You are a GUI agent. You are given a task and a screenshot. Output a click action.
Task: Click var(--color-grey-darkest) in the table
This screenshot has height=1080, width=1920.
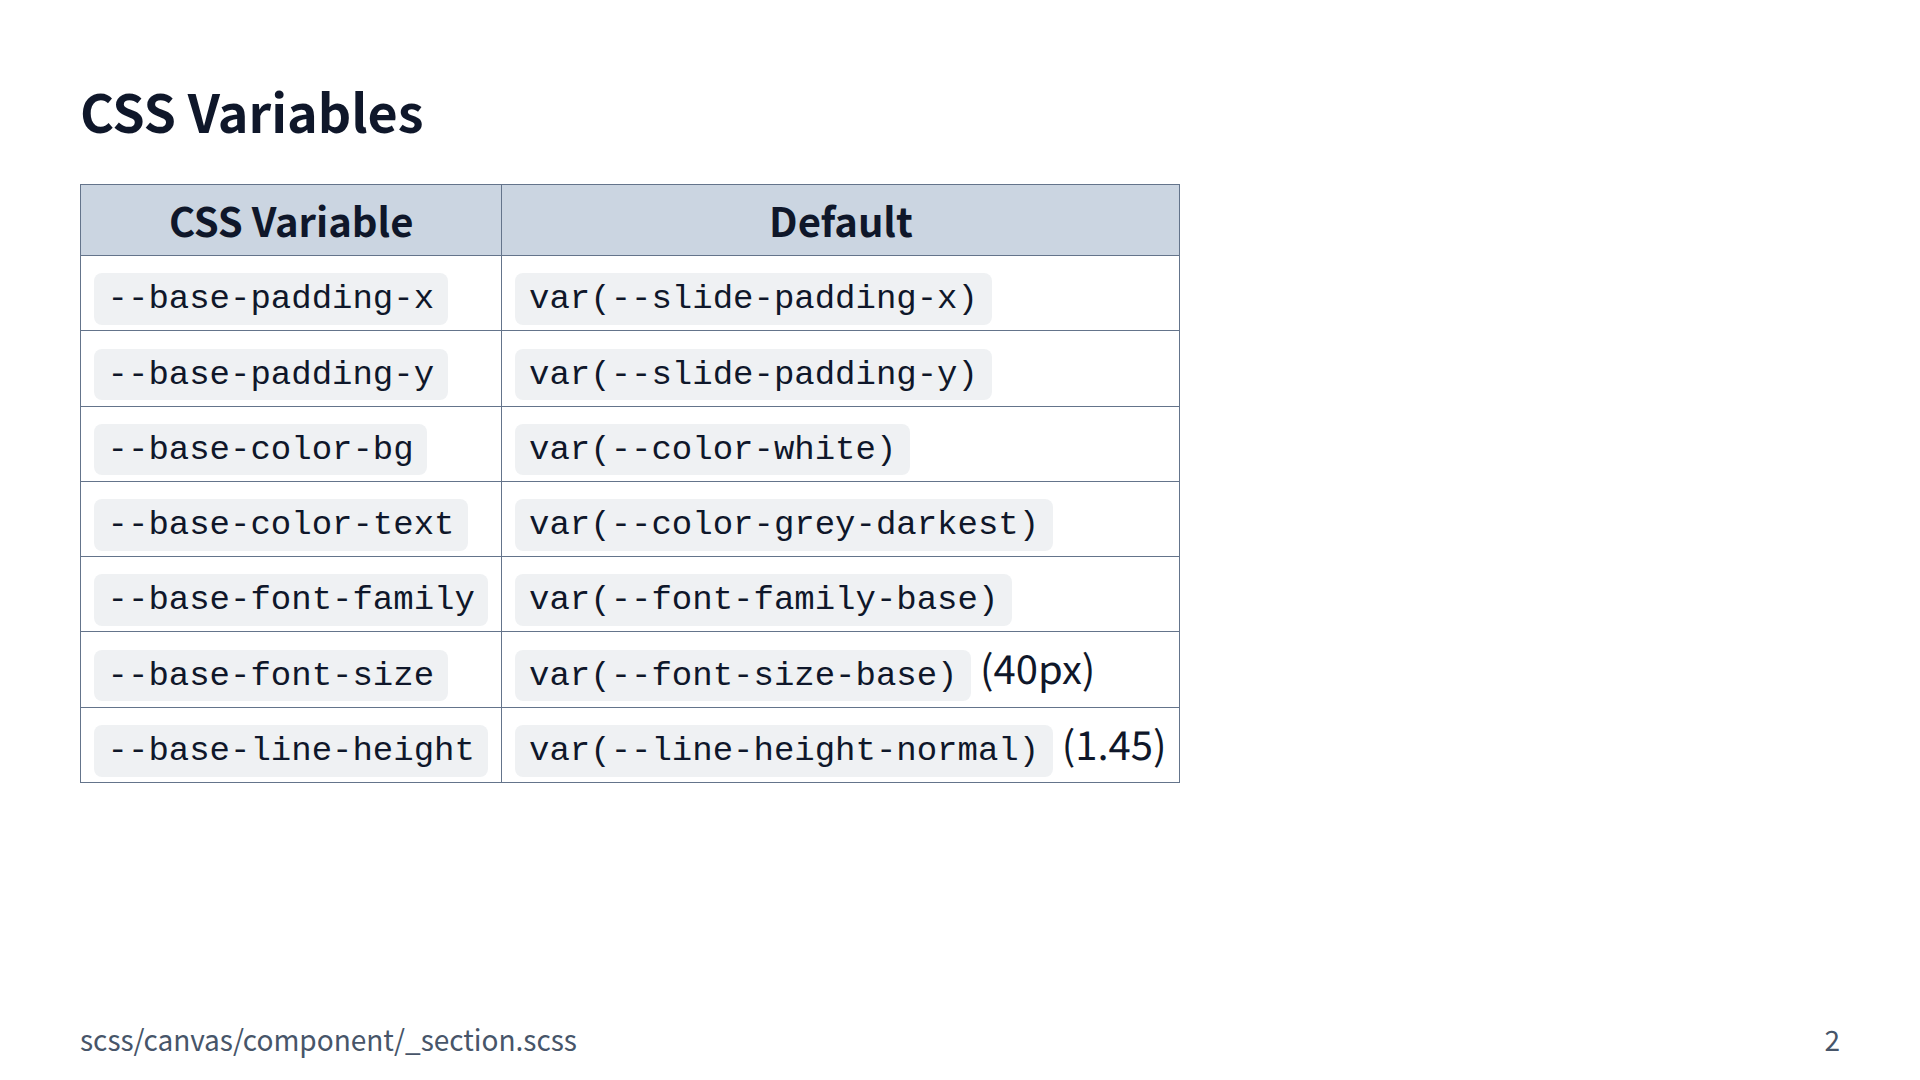(x=783, y=524)
